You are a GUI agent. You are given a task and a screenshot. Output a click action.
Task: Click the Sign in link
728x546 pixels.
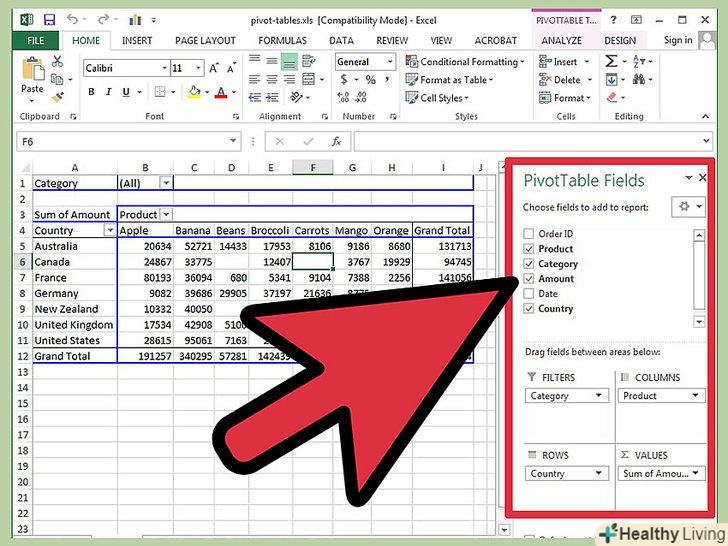(678, 41)
